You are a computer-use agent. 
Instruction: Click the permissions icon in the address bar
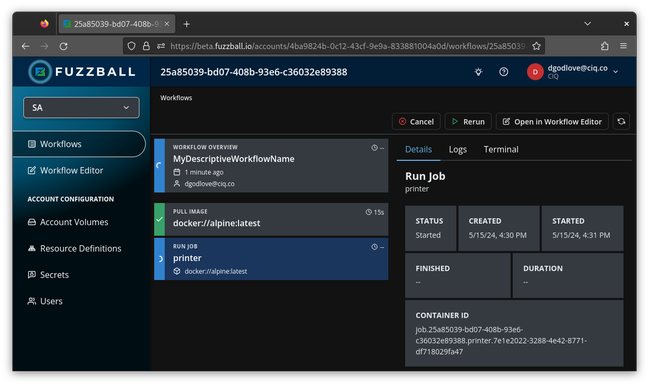tap(161, 46)
